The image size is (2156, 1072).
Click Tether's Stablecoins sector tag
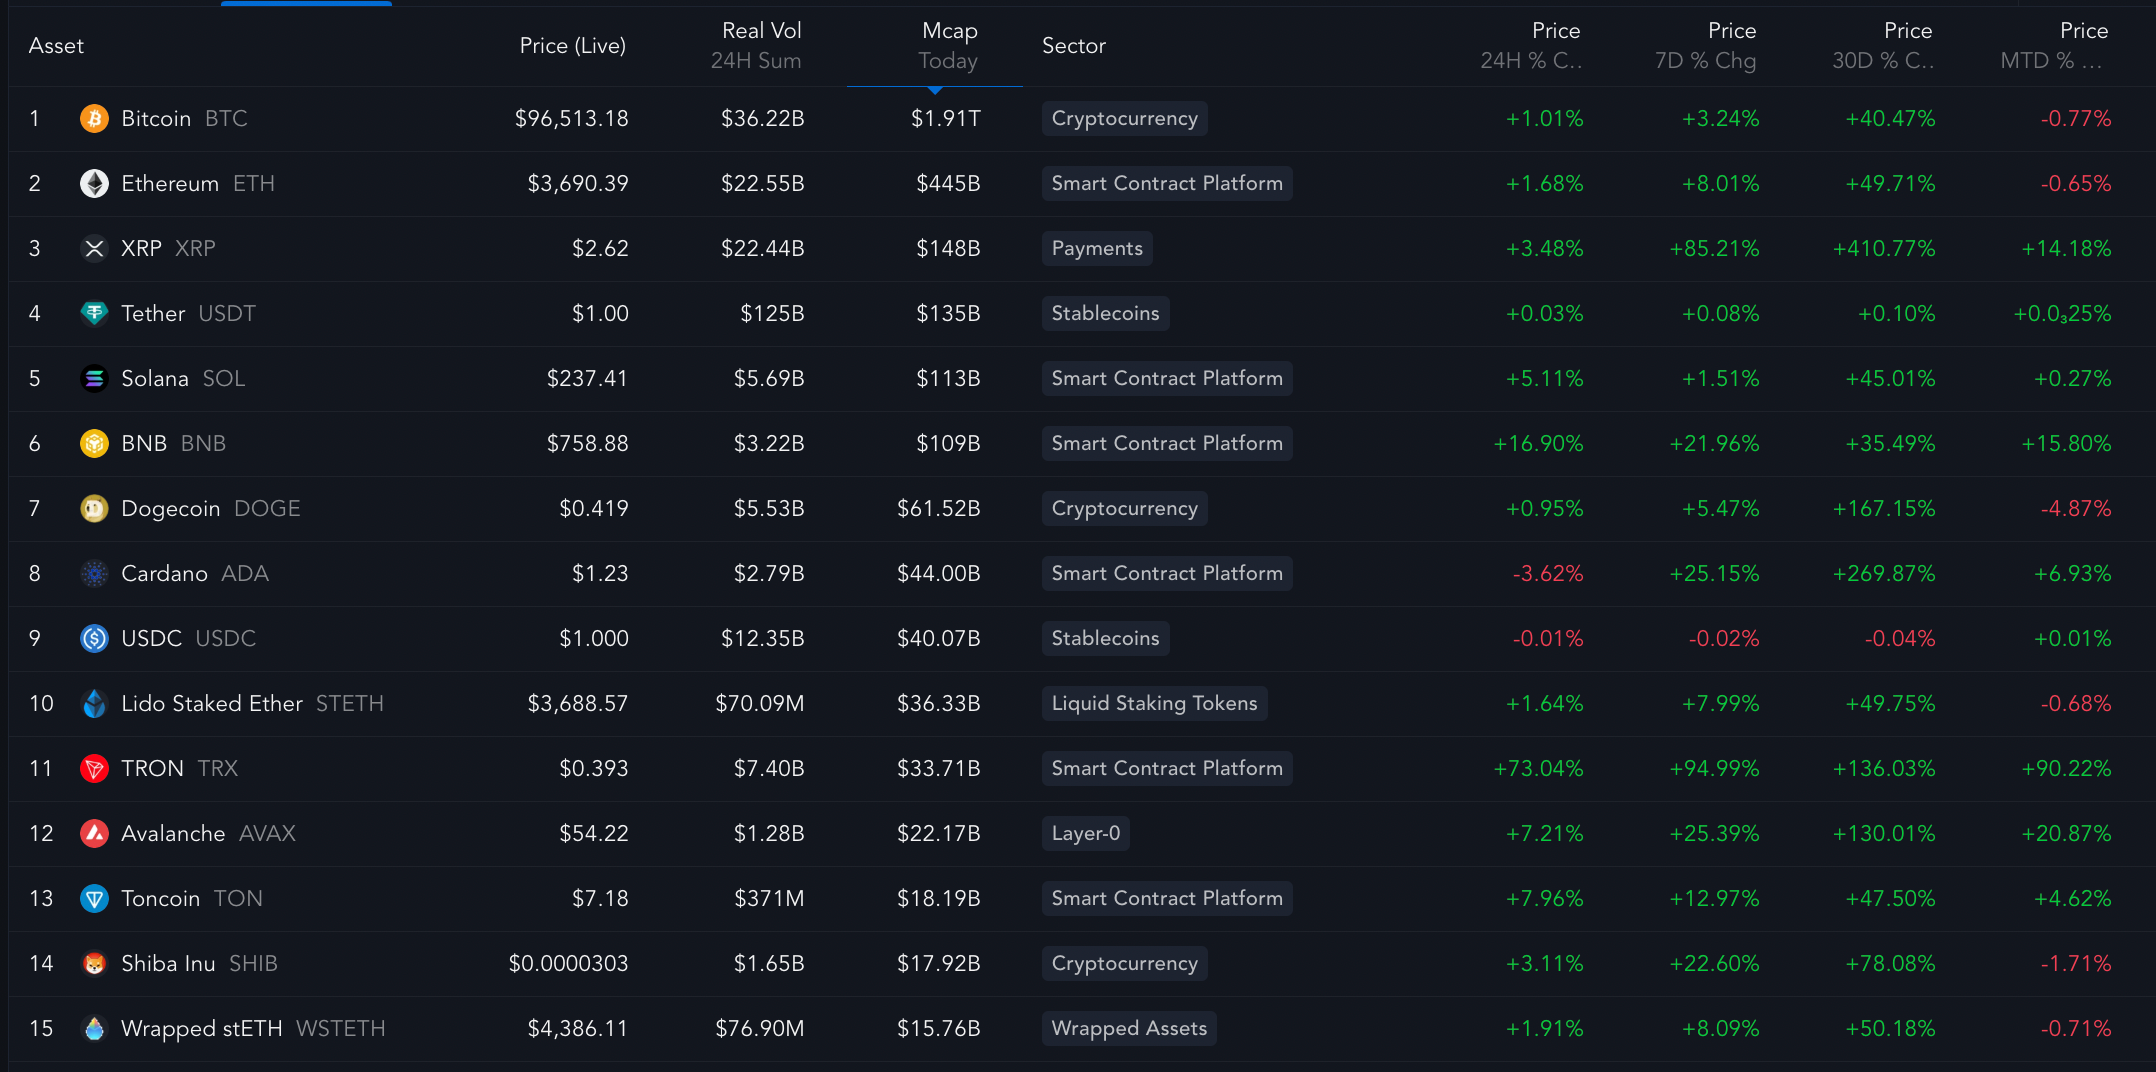coord(1105,314)
